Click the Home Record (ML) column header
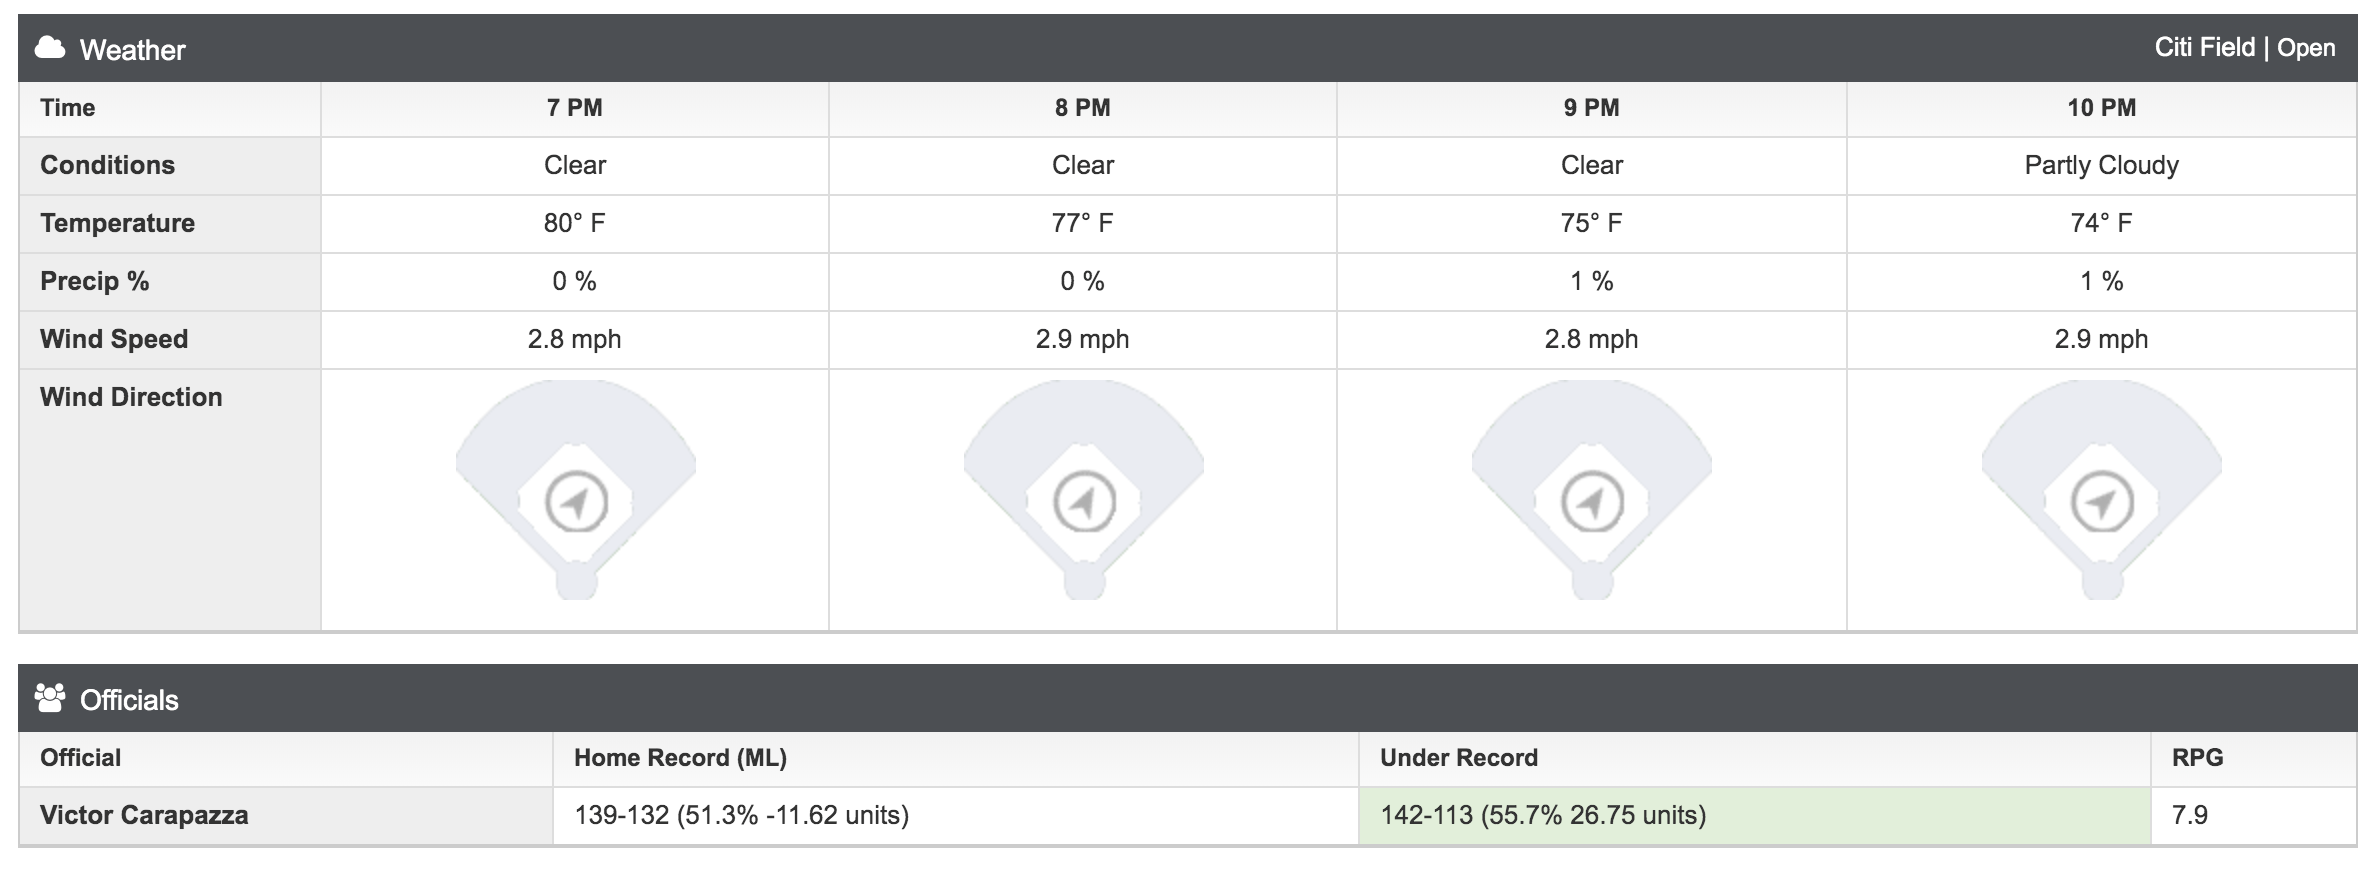The width and height of the screenshot is (2368, 882). [680, 758]
